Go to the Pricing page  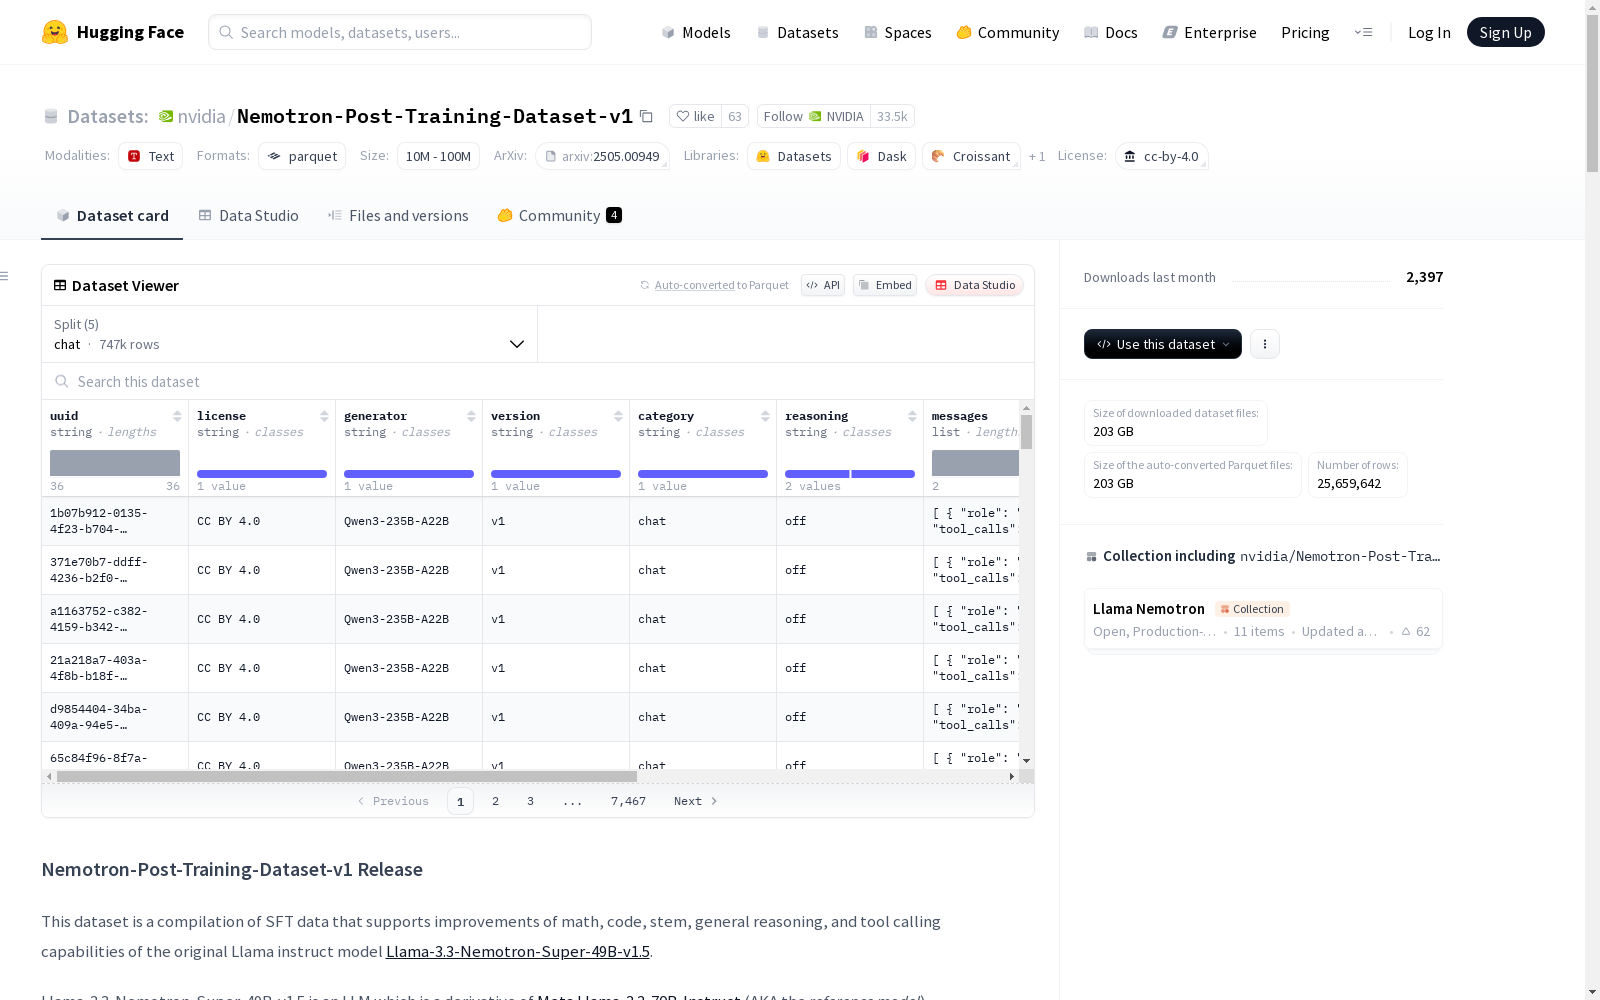[1305, 33]
